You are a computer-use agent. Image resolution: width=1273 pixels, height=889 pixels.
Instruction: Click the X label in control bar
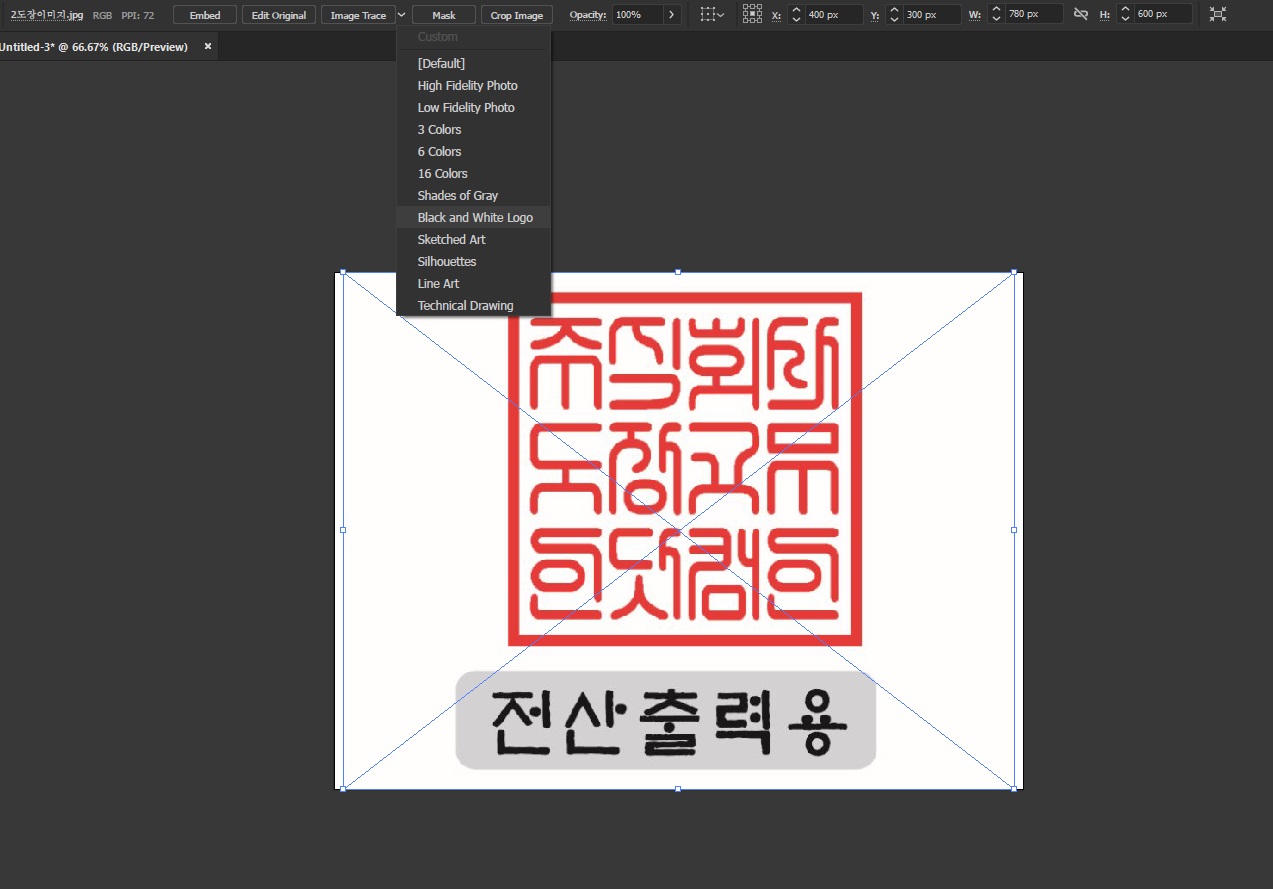(776, 15)
